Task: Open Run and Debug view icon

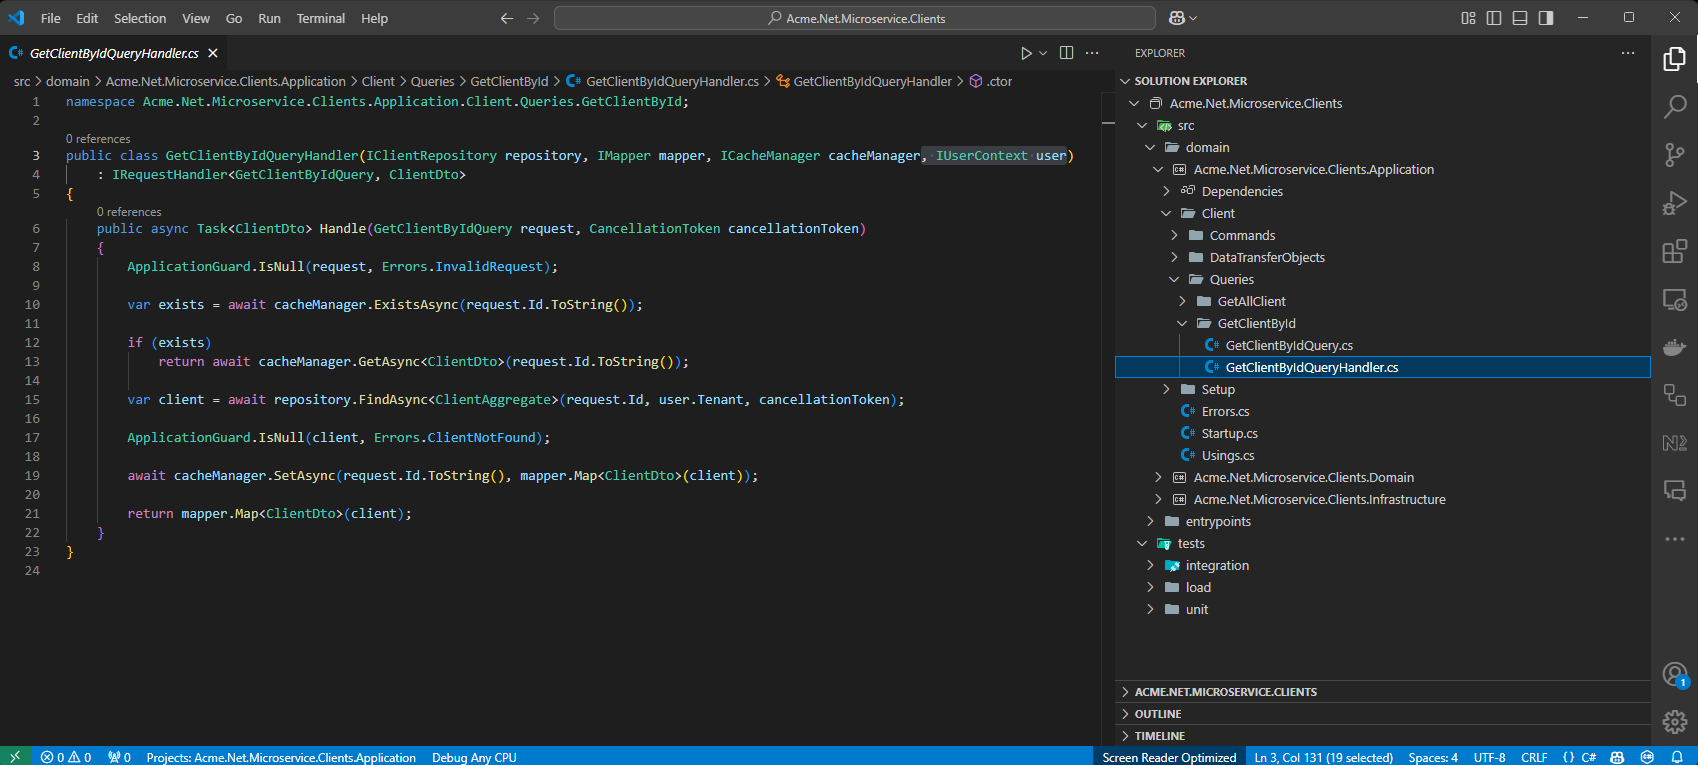Action: [x=1674, y=203]
